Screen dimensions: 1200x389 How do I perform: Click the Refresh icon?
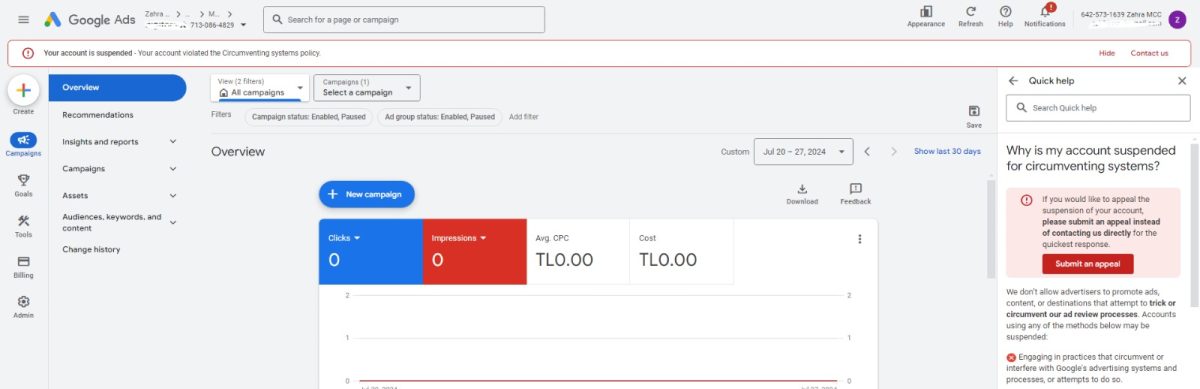(x=970, y=11)
